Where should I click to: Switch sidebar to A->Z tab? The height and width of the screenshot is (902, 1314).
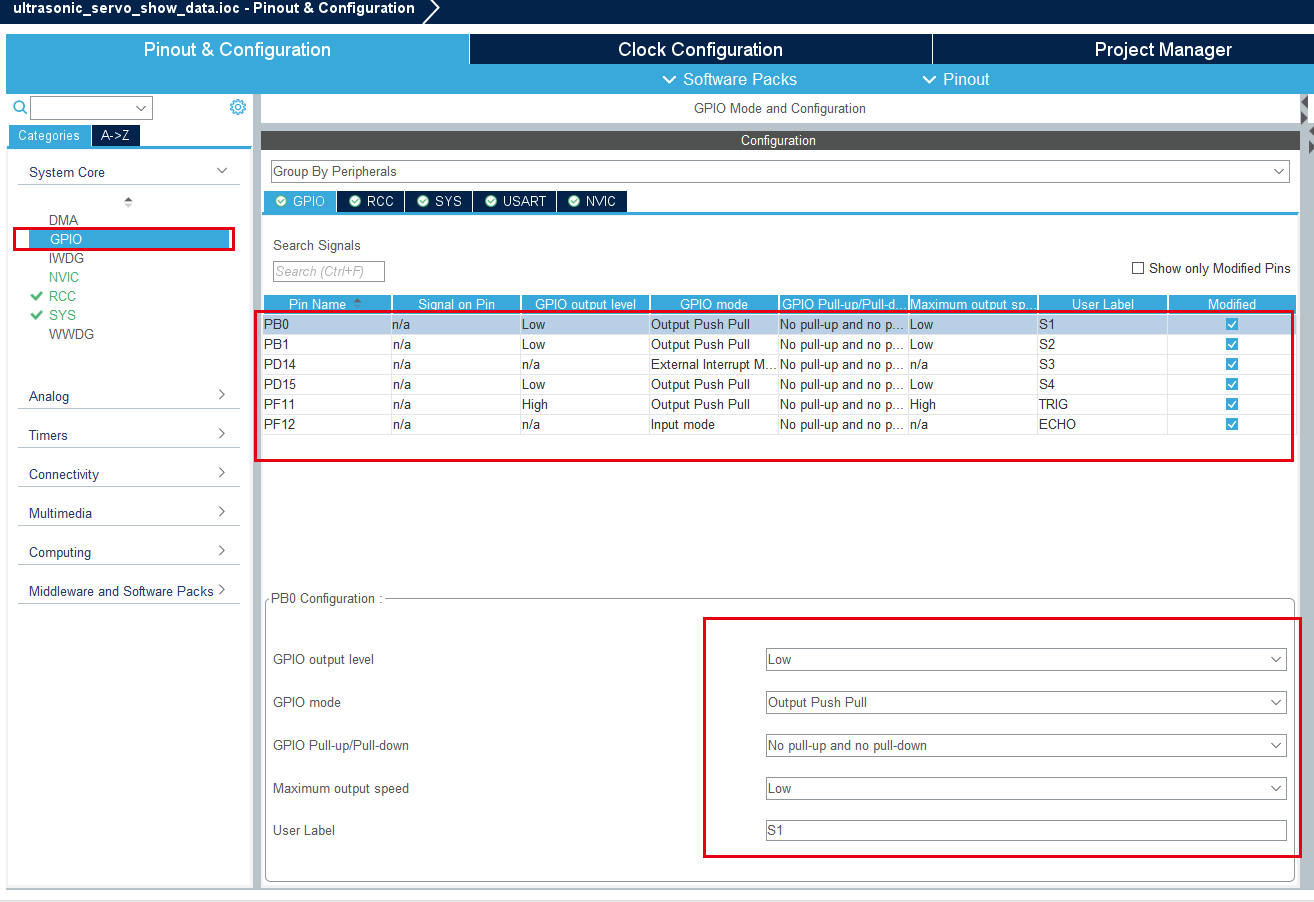[115, 136]
